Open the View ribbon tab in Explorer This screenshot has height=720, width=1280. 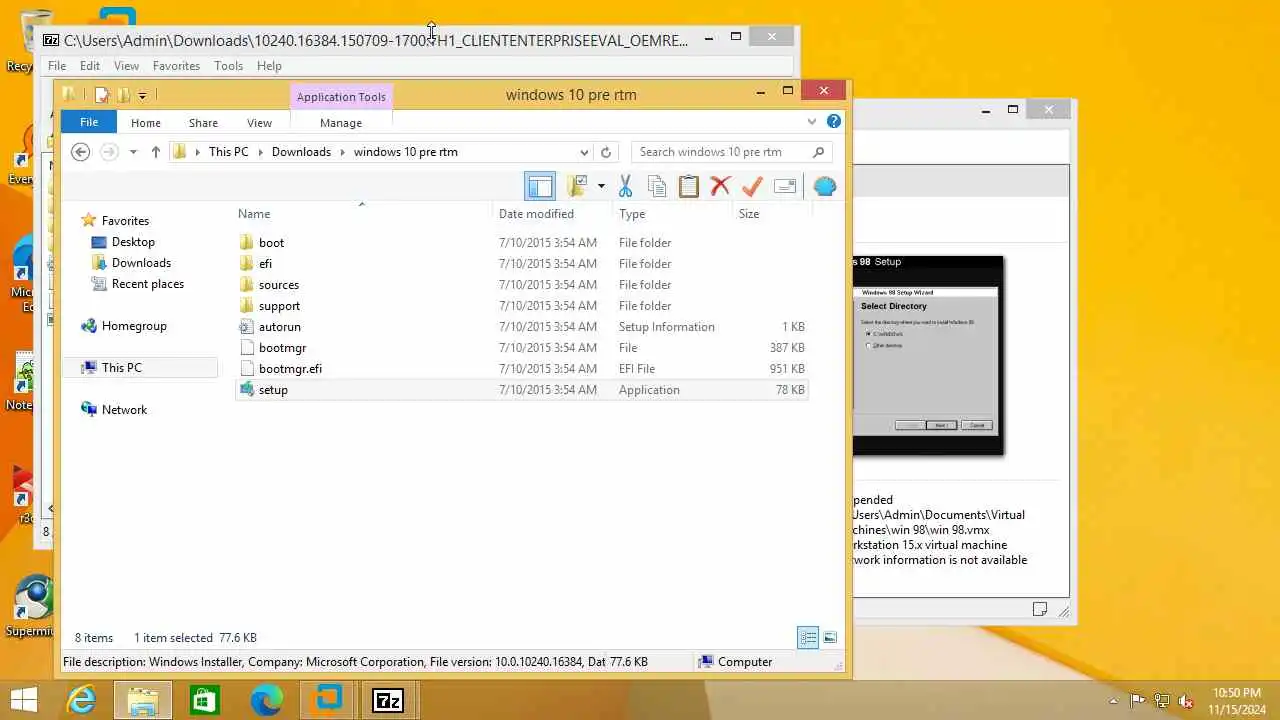tap(259, 123)
